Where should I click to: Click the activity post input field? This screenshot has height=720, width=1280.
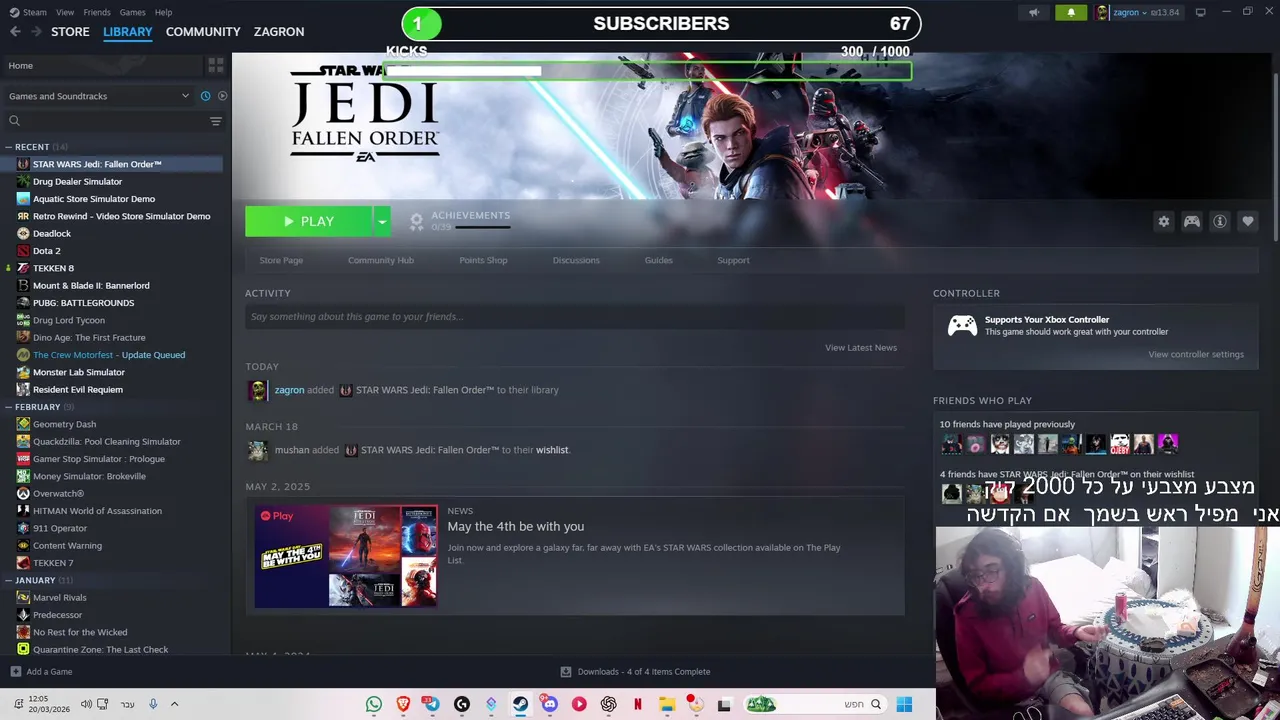point(575,317)
